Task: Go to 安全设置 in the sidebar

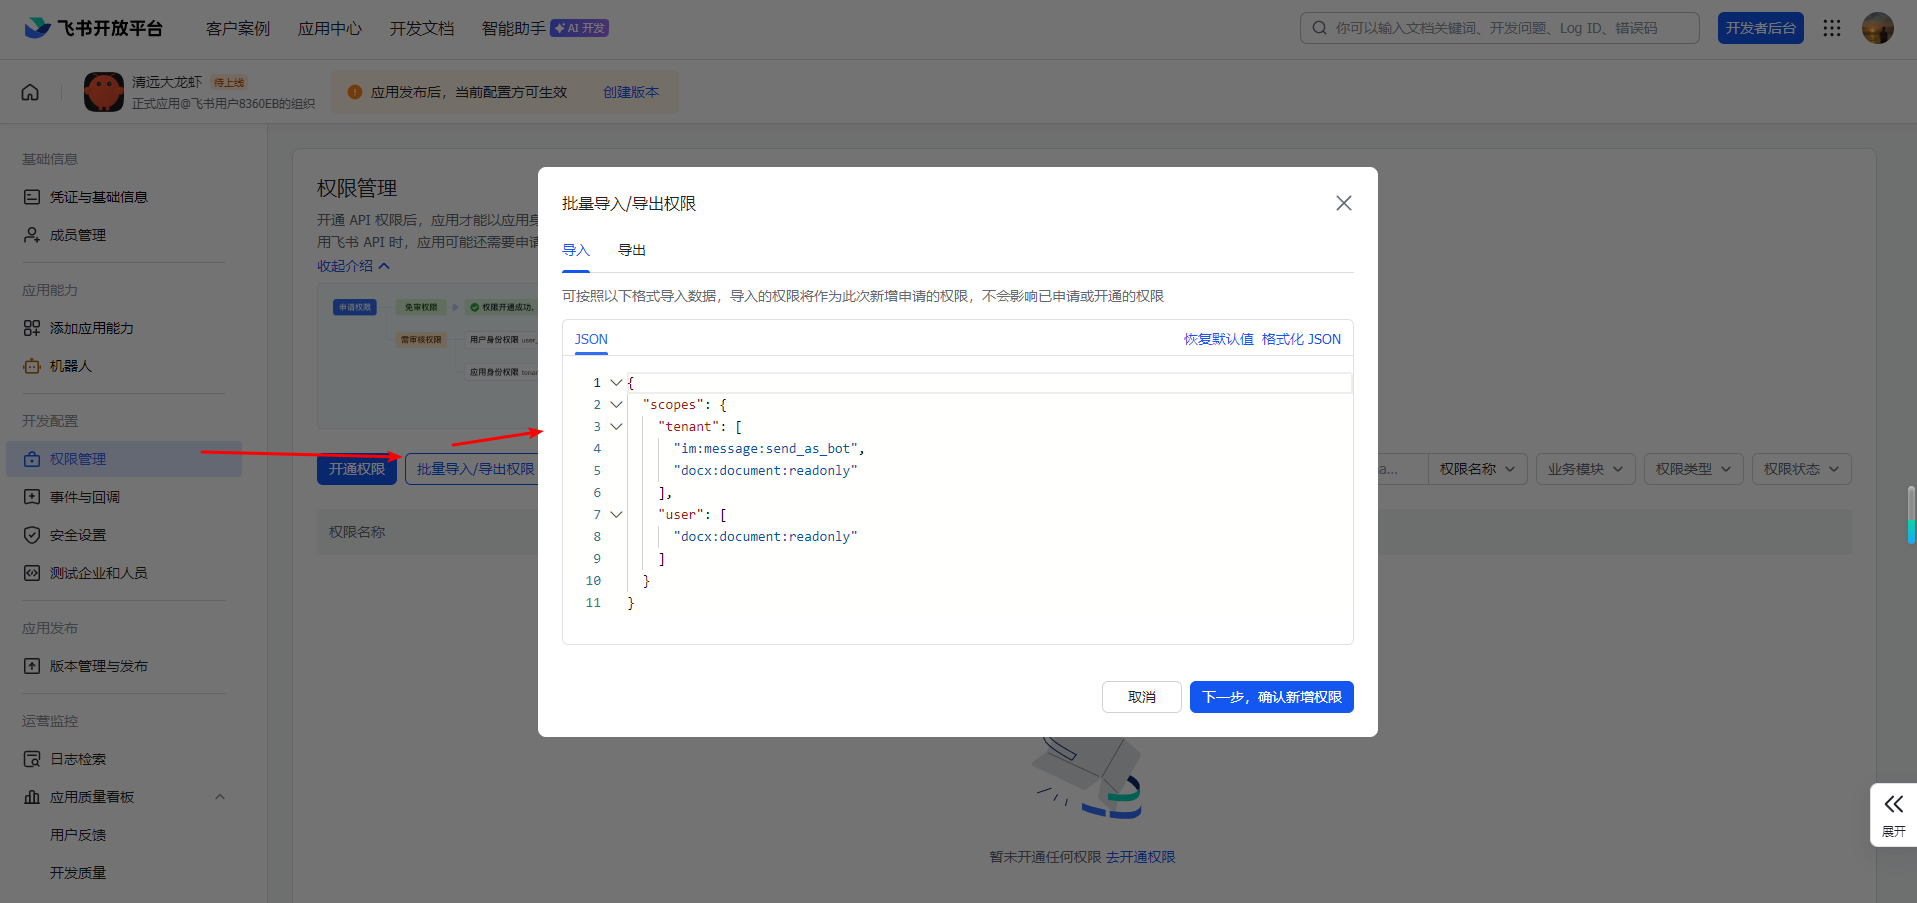Action: pyautogui.click(x=76, y=534)
